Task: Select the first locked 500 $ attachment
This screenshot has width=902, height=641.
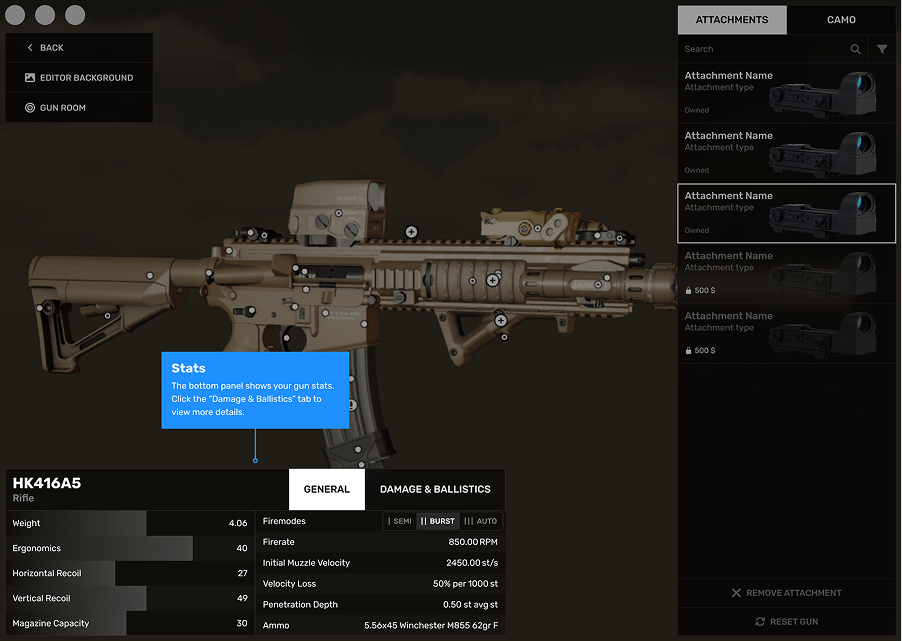Action: 786,273
